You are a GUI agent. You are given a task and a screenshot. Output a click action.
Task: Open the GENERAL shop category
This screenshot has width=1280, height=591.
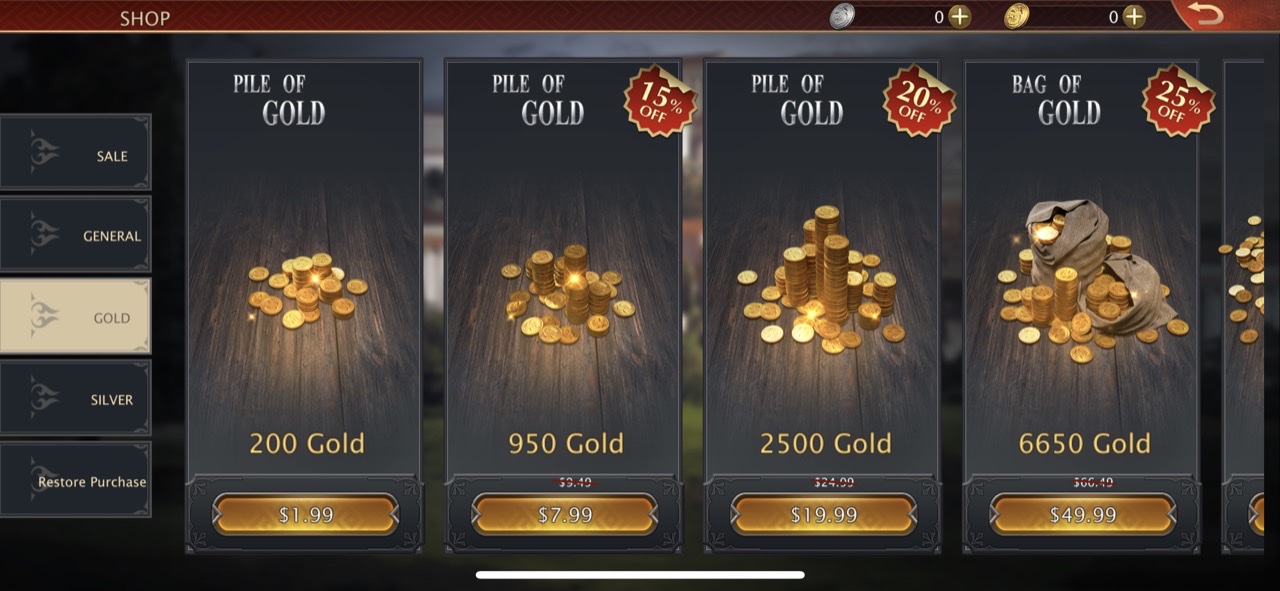tap(75, 234)
